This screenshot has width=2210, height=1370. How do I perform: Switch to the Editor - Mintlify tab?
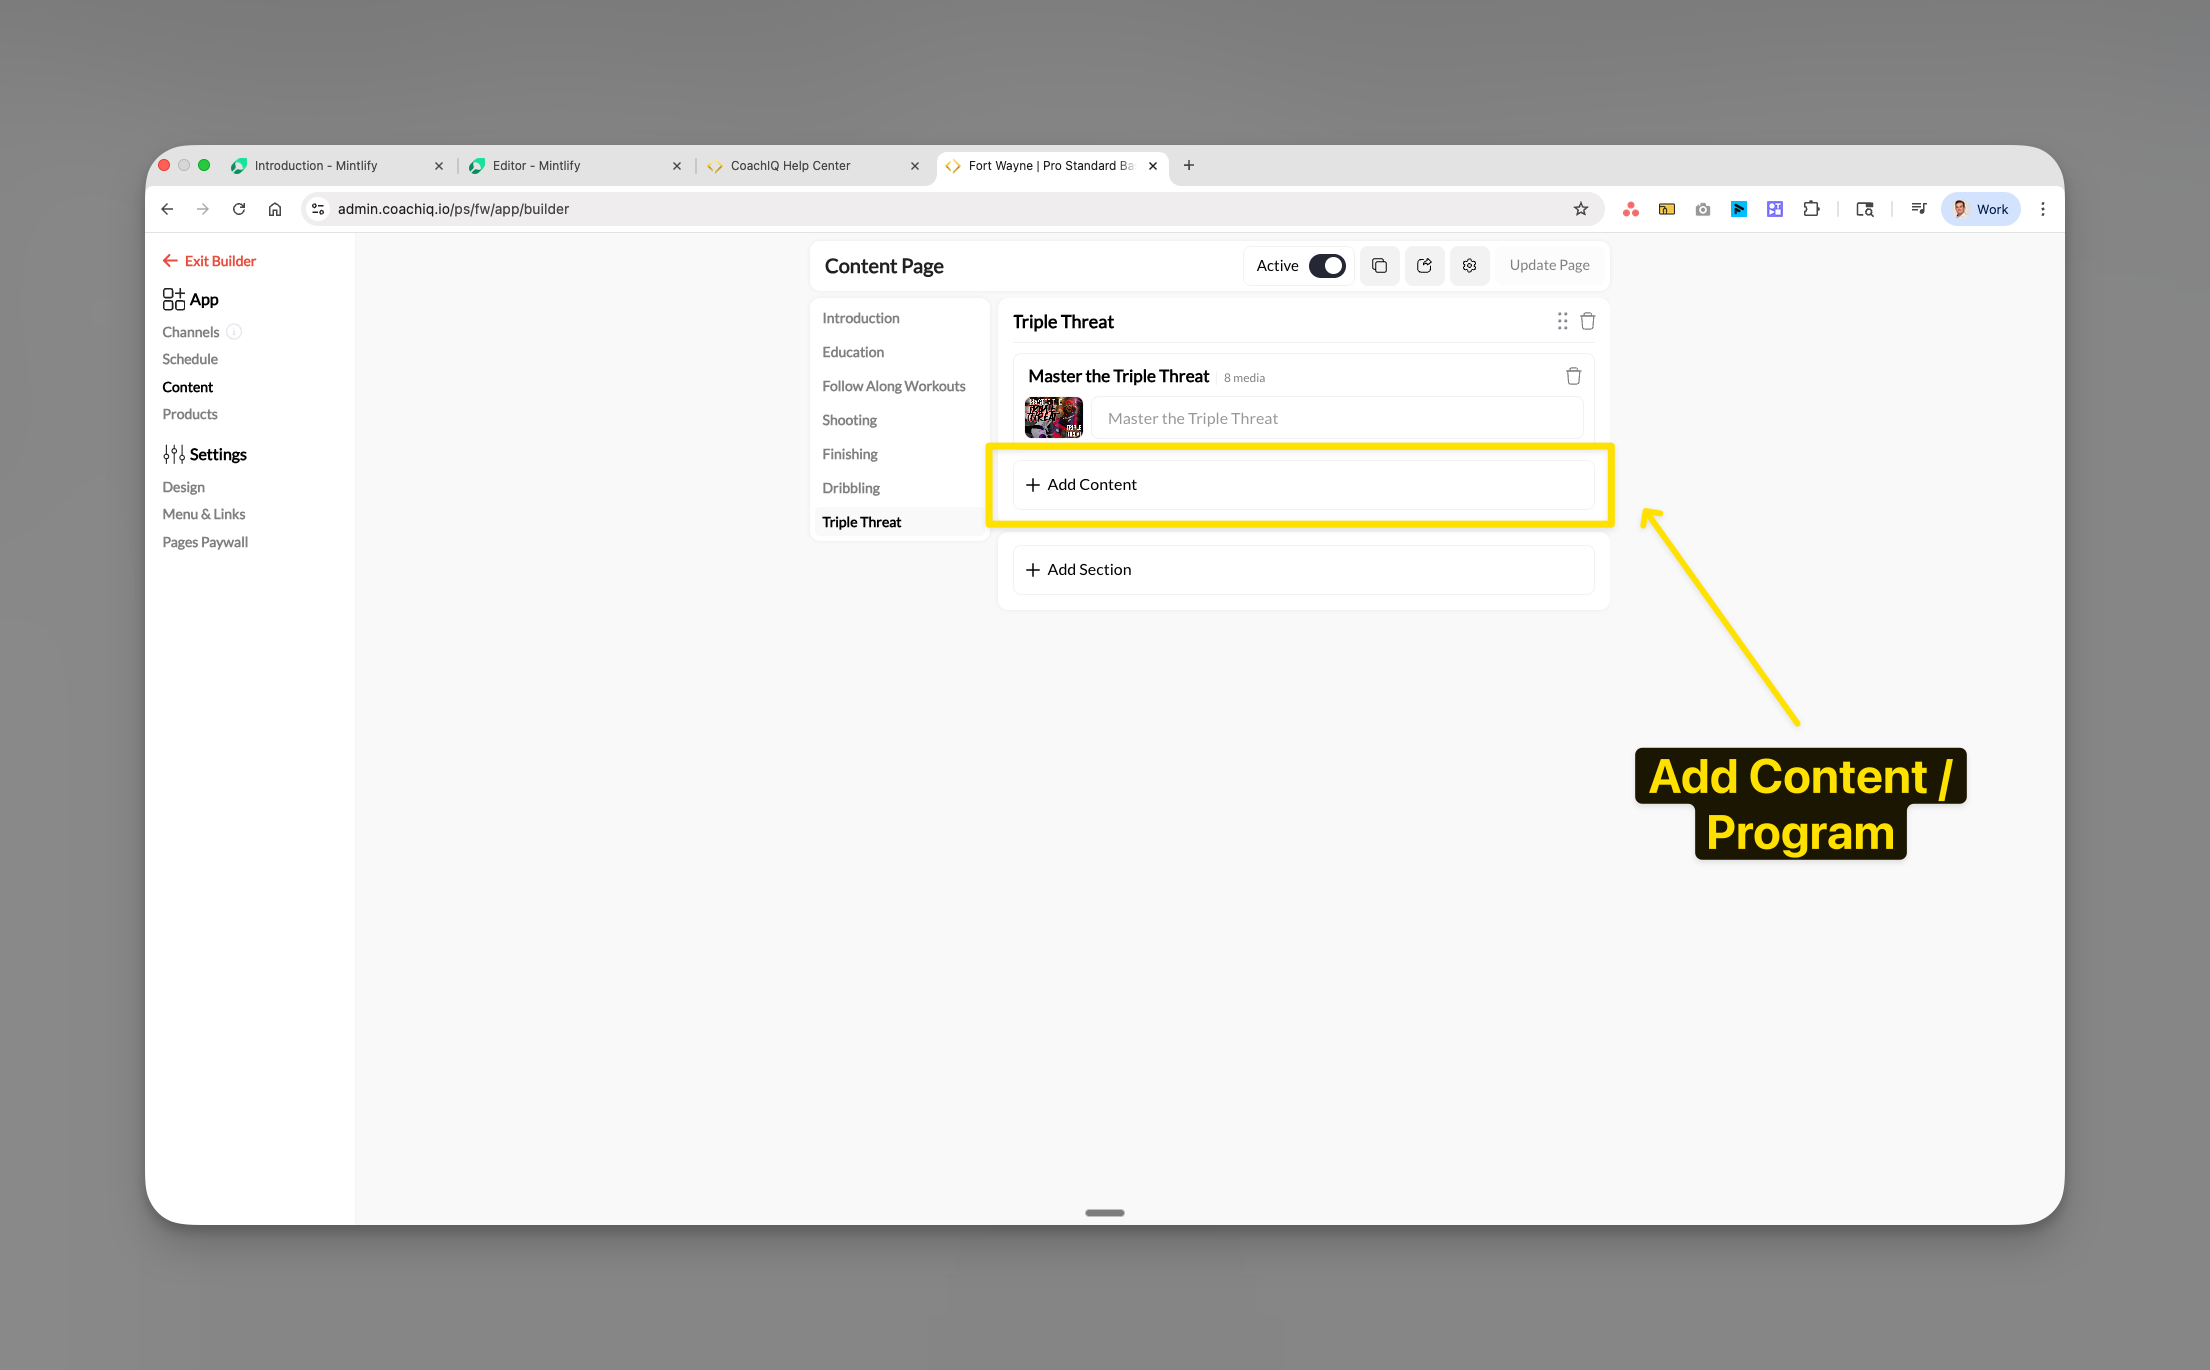pos(535,165)
